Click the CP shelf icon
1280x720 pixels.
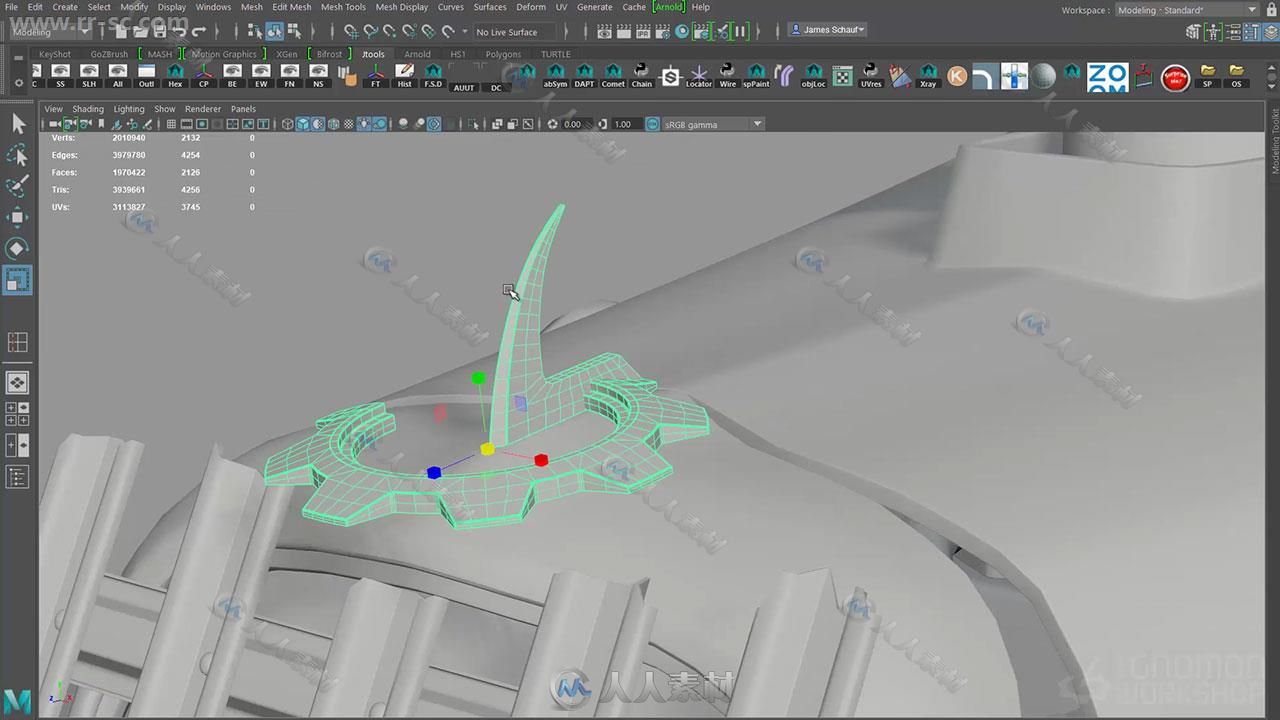[204, 76]
